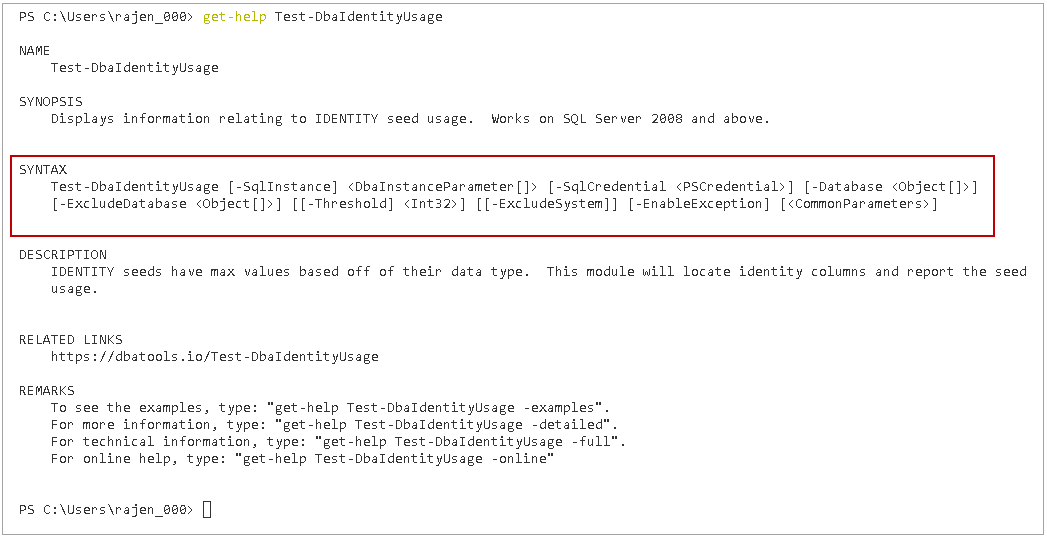
Task: Click the get-help -examples command line in remarks
Action: coord(330,408)
